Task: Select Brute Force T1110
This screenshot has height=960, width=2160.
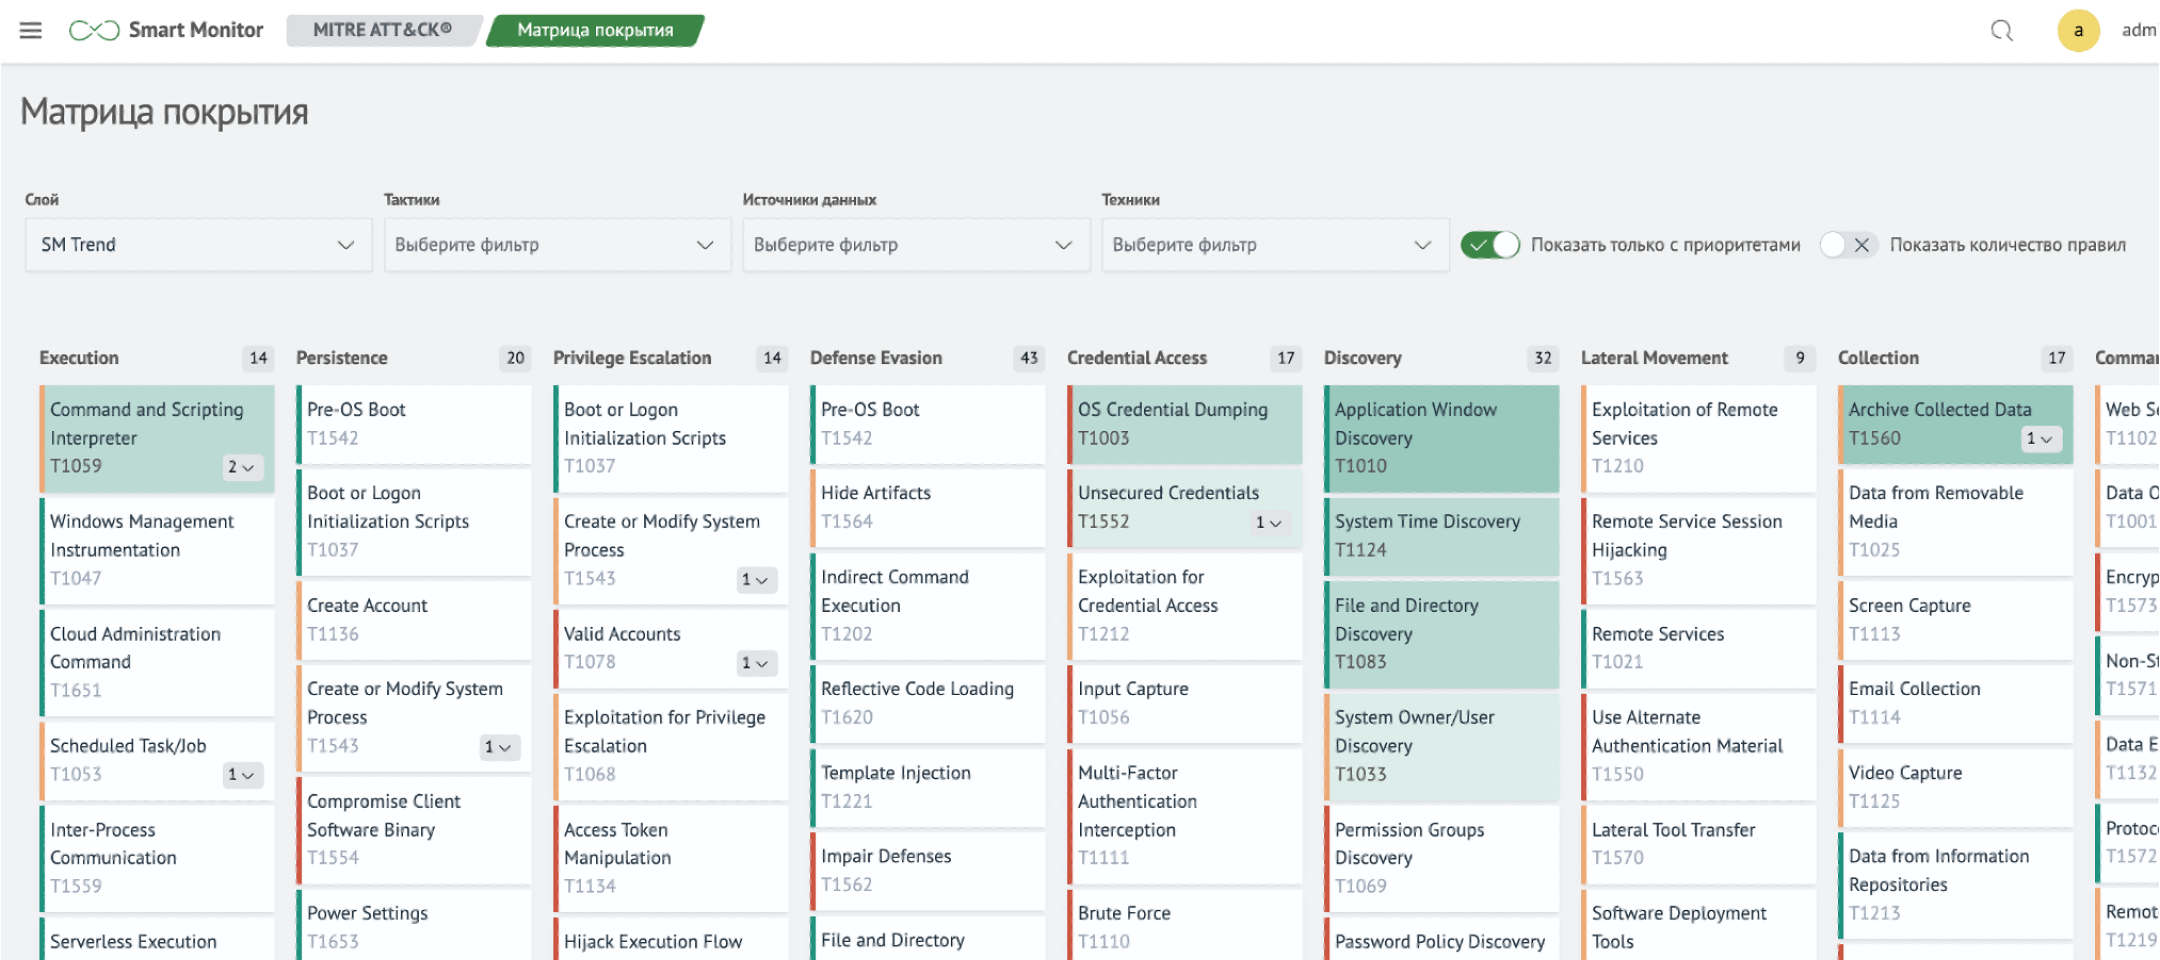Action: [x=1185, y=926]
